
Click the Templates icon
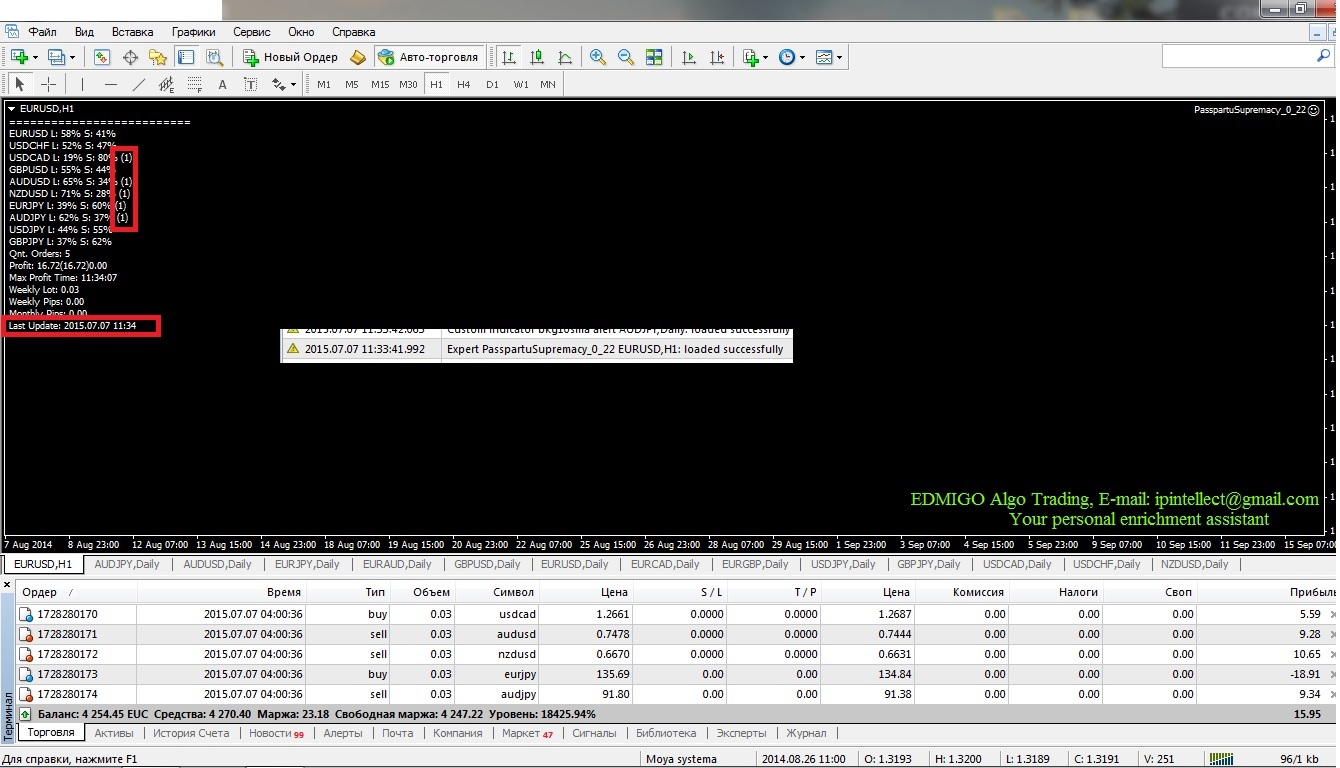pyautogui.click(x=824, y=57)
